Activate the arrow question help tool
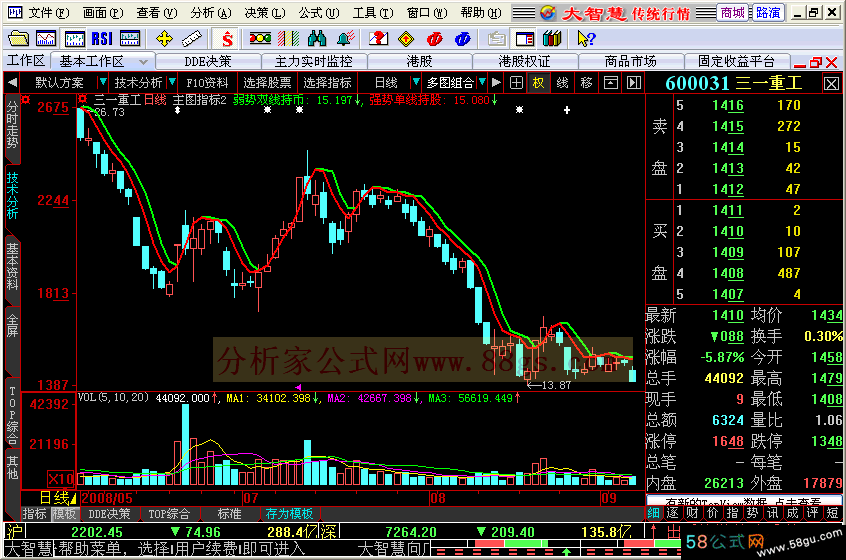 coord(586,39)
